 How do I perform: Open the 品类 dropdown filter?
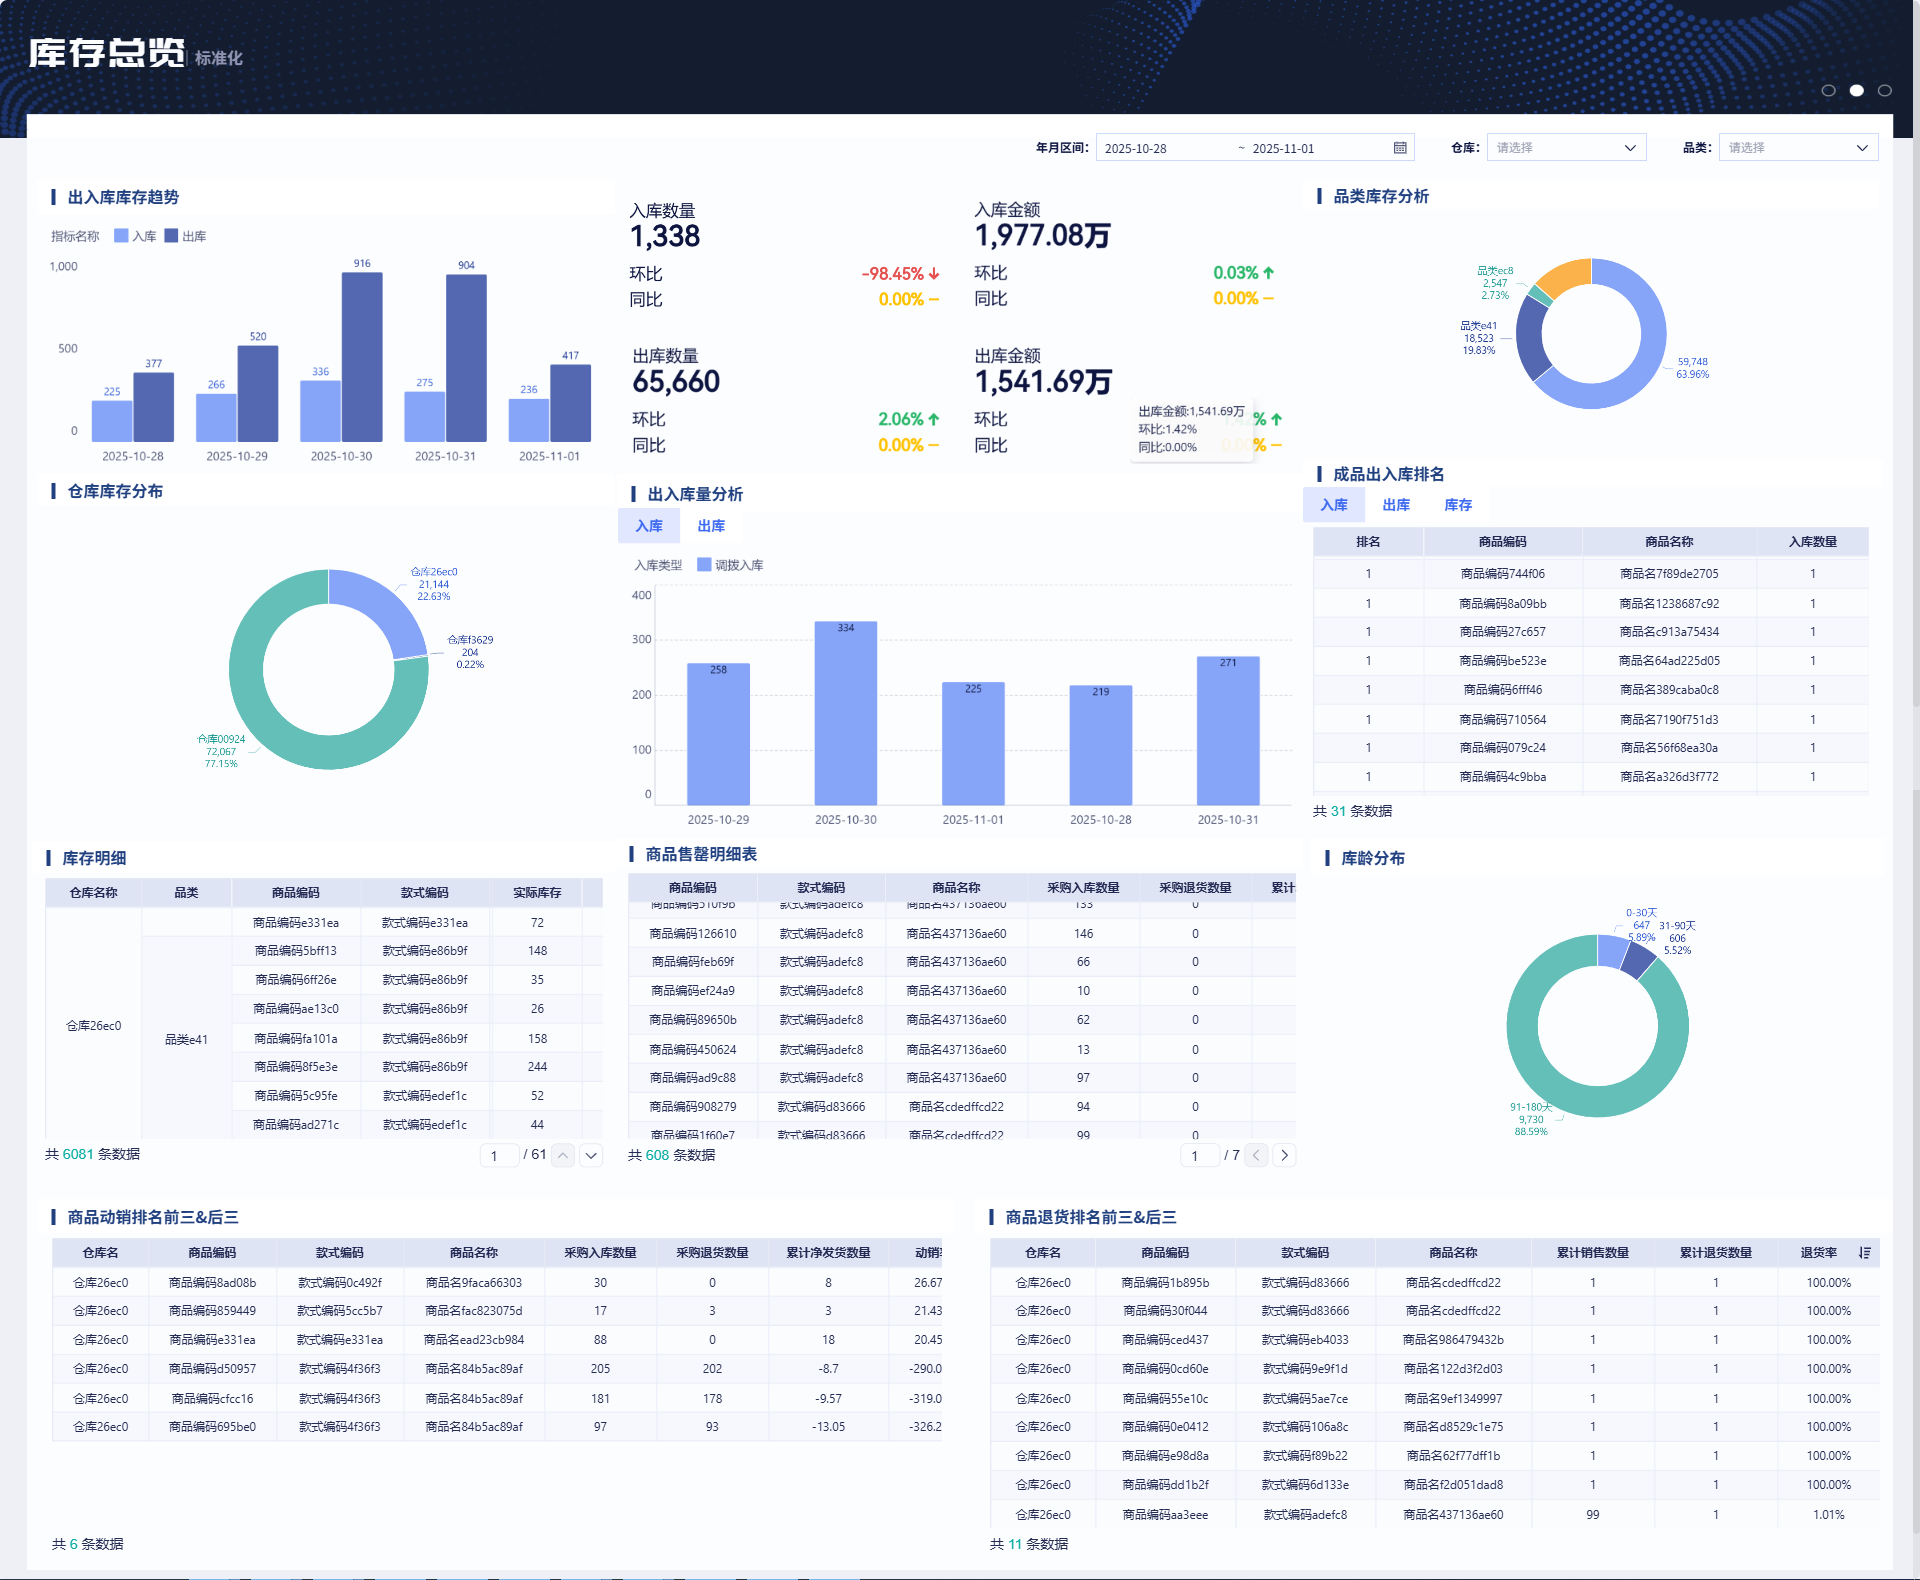[x=1798, y=148]
